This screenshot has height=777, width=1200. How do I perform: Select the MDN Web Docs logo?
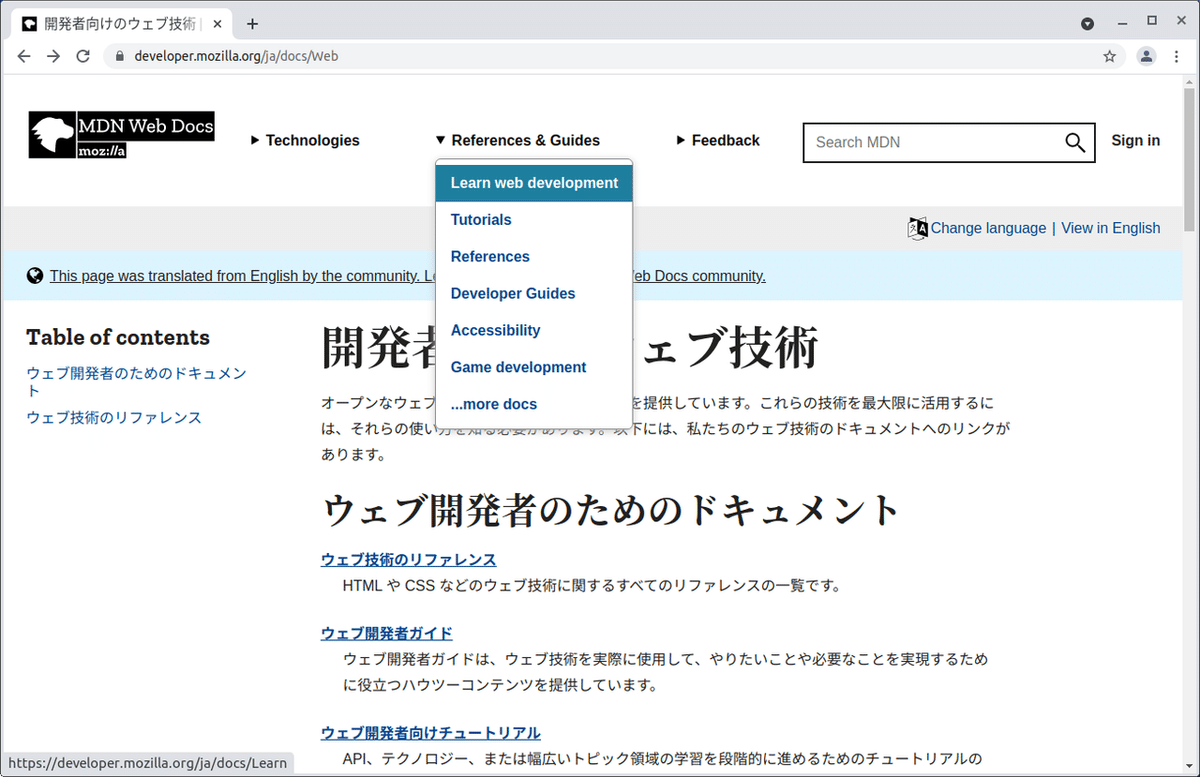click(120, 133)
